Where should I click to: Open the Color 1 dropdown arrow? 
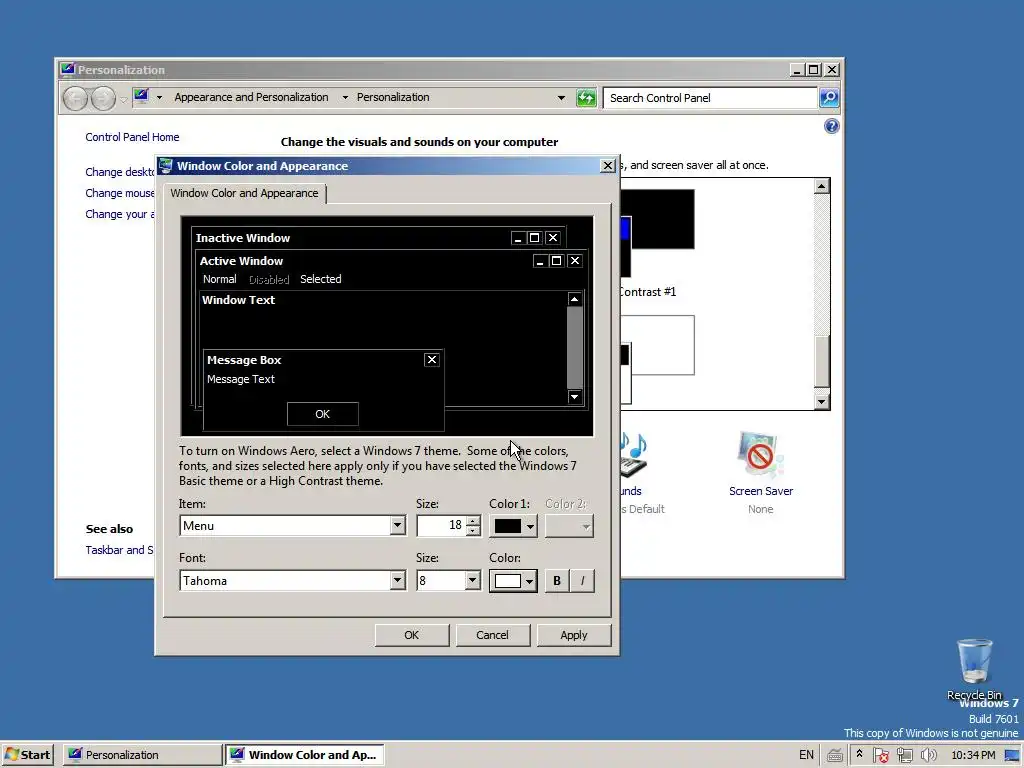(530, 526)
